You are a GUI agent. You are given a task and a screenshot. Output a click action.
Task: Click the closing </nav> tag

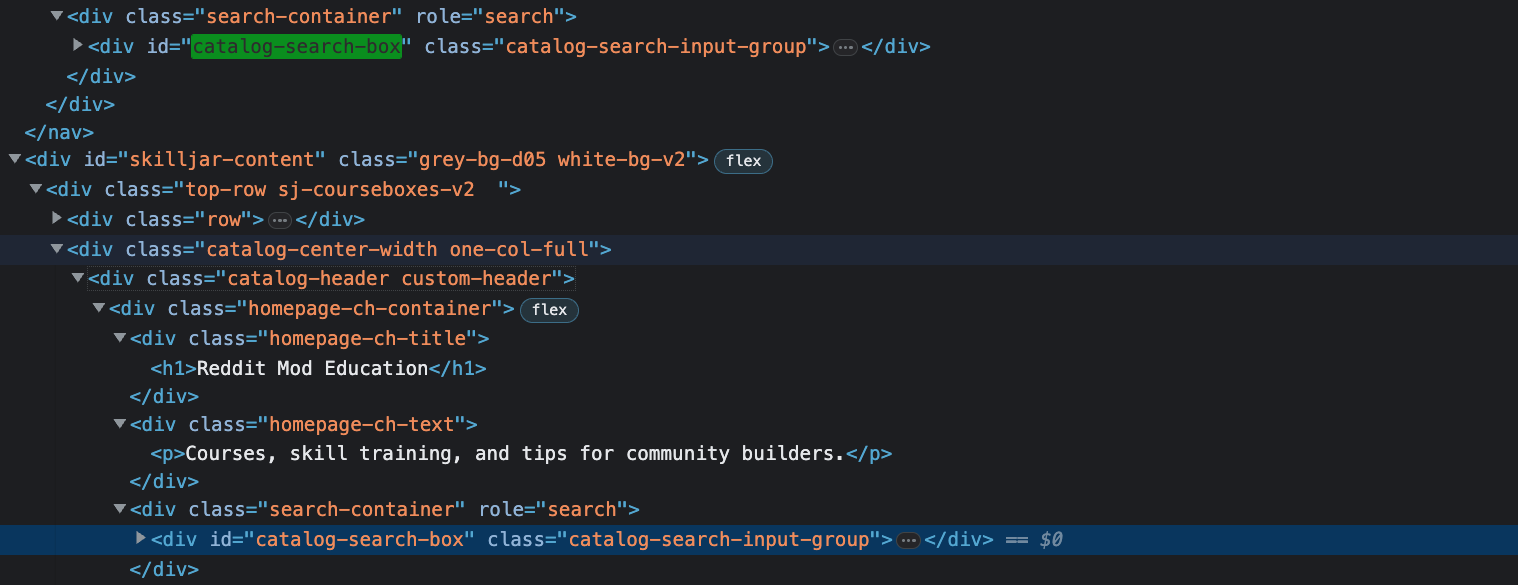[x=59, y=132]
